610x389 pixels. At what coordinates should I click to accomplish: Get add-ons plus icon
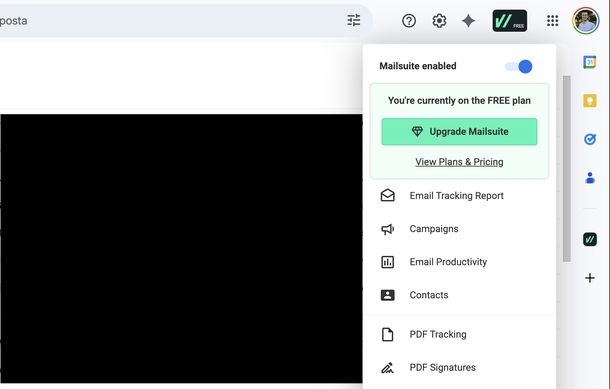590,278
